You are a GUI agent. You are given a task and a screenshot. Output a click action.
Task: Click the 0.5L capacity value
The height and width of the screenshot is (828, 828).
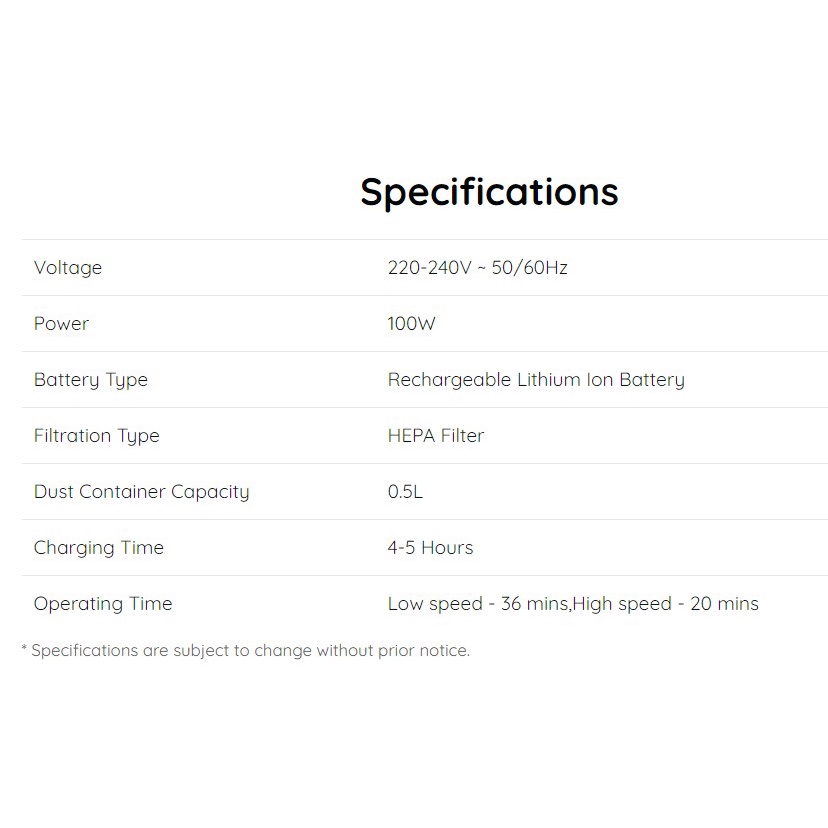406,492
